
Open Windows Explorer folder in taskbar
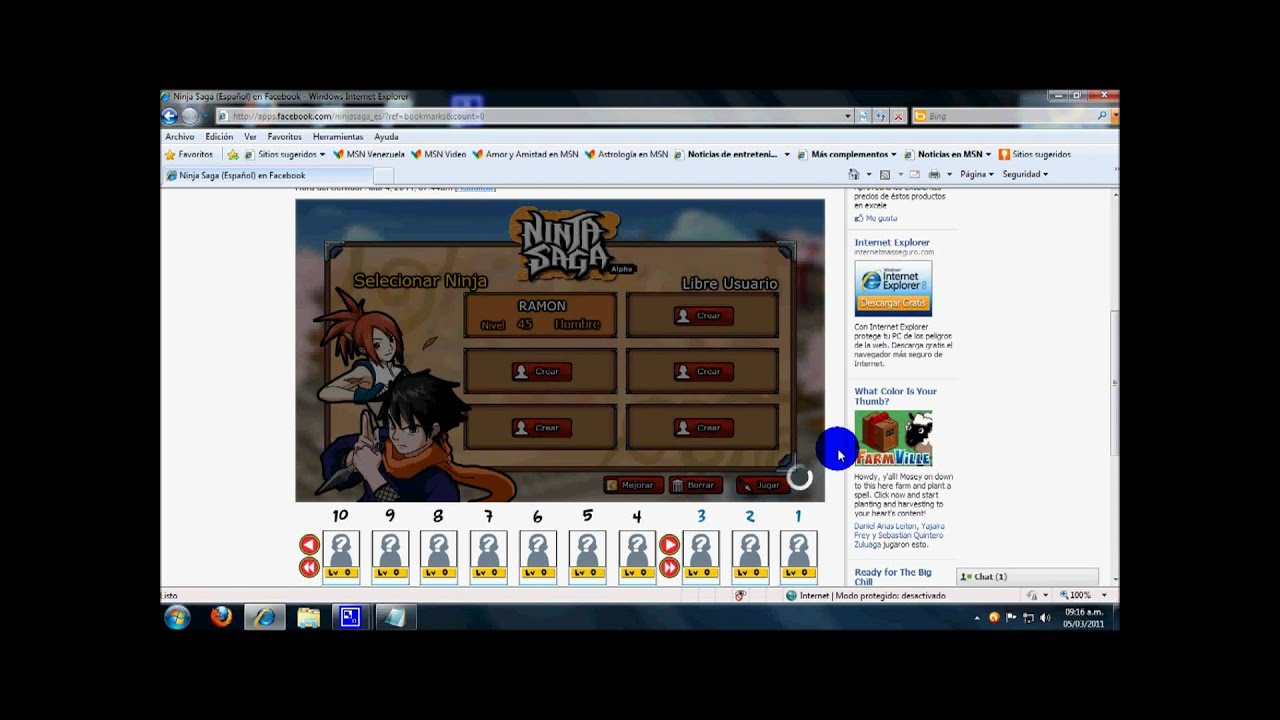308,617
